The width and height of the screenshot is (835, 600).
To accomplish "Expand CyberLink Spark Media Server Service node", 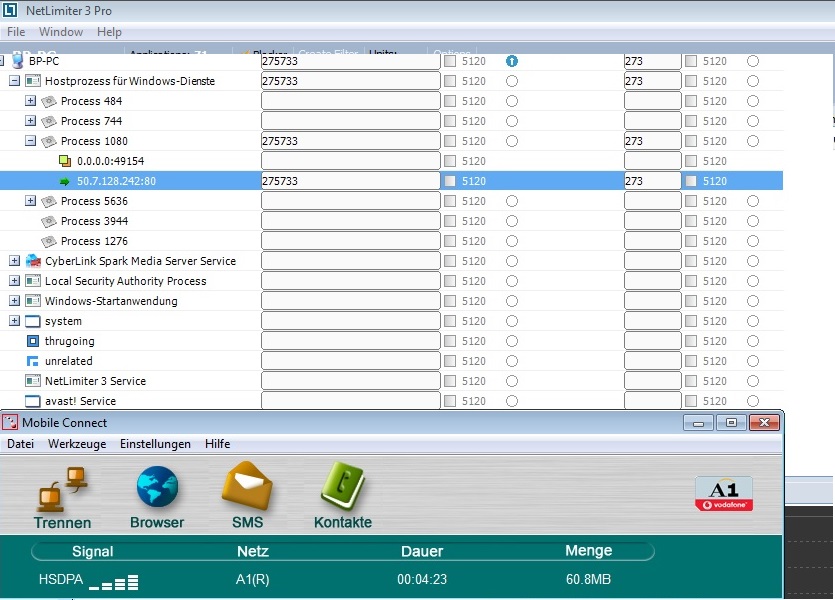I will click(14, 261).
